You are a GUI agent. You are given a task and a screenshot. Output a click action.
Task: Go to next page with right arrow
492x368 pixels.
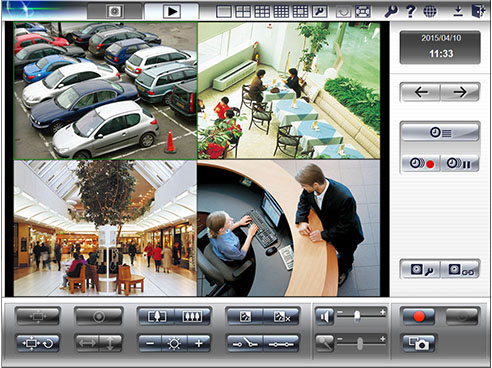460,92
